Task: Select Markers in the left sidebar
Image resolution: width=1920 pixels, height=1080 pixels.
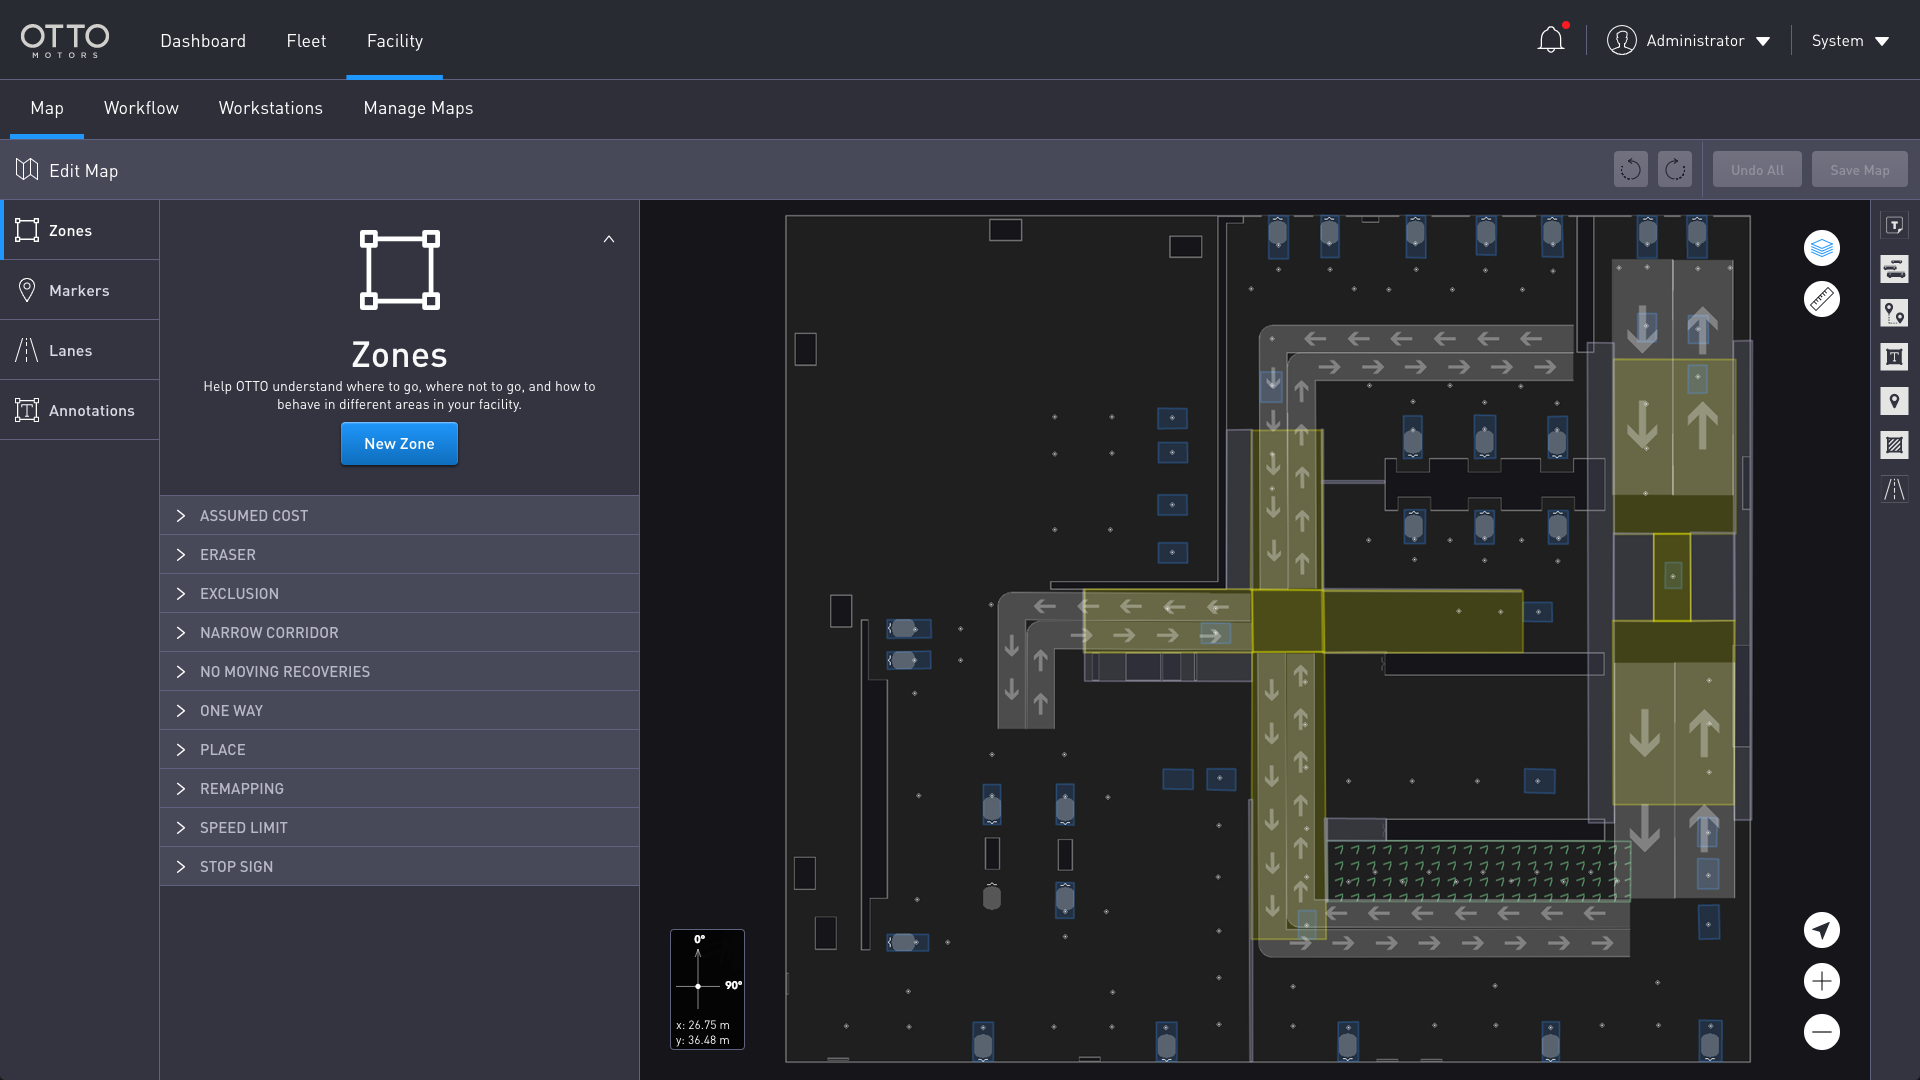Action: (79, 290)
